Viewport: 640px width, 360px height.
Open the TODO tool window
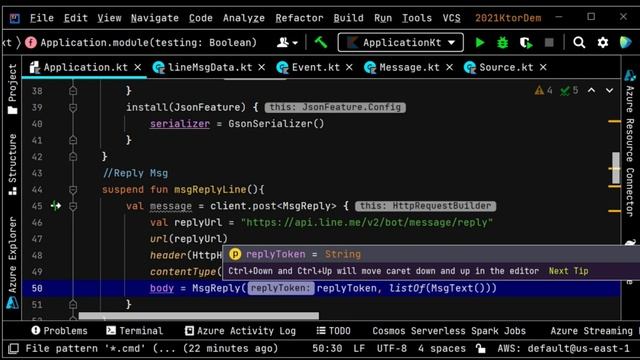(333, 331)
